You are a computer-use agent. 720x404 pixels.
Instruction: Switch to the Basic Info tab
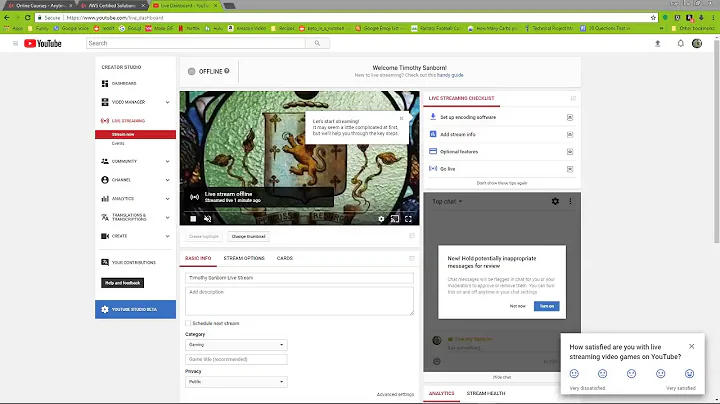[x=198, y=258]
